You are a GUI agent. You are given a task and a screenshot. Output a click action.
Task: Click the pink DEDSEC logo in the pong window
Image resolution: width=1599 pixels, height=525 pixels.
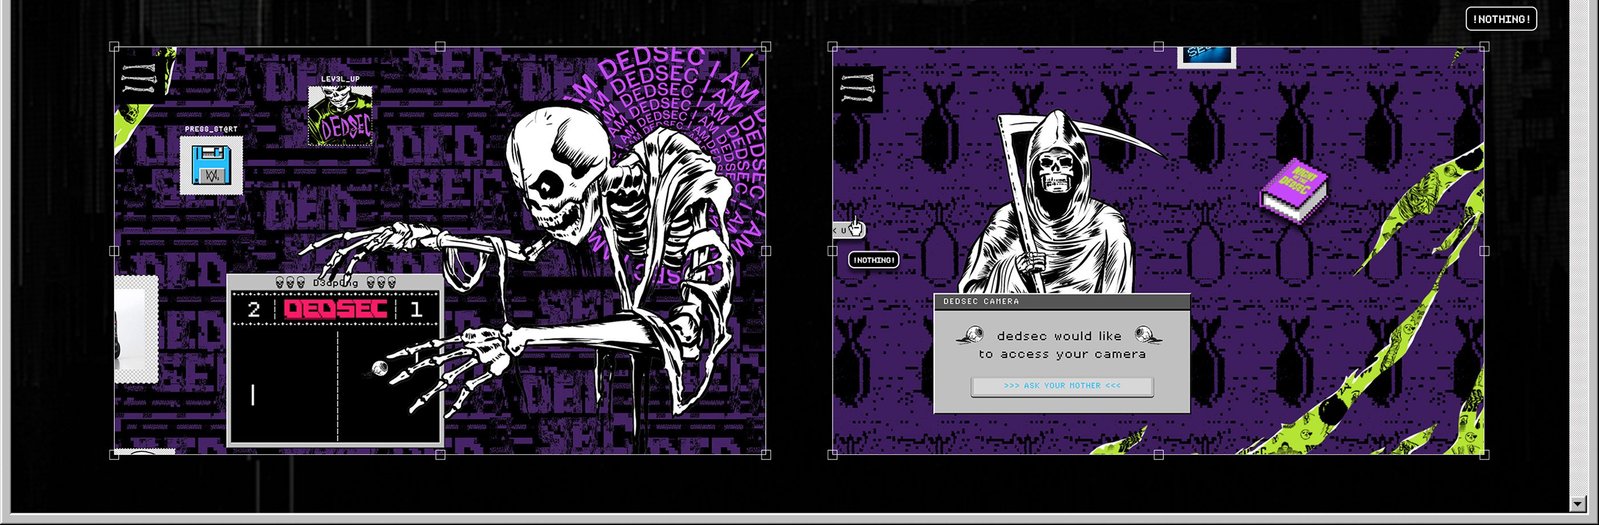pyautogui.click(x=335, y=310)
